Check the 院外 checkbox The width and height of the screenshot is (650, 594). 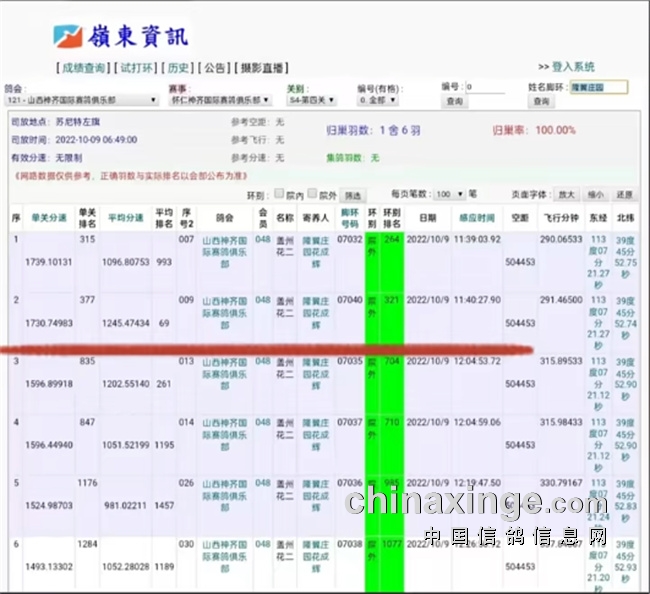pos(312,194)
